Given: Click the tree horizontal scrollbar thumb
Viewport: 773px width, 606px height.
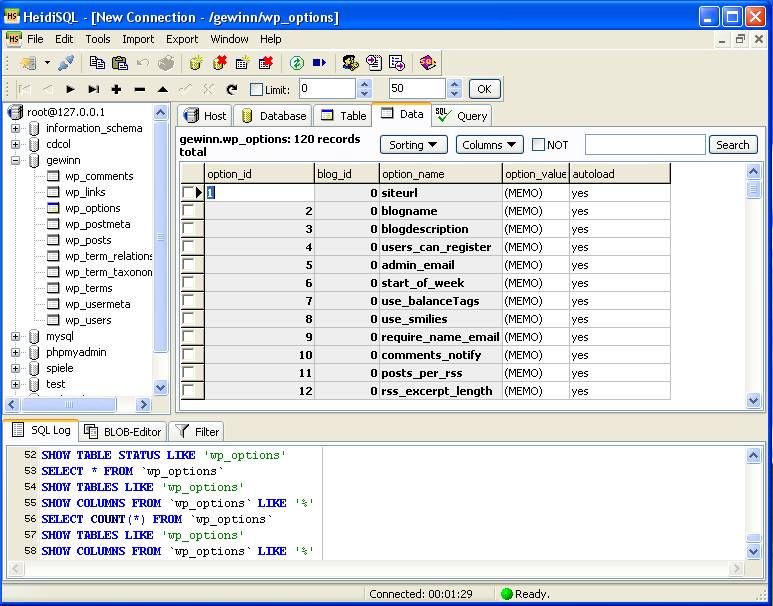Looking at the screenshot, I should (69, 405).
